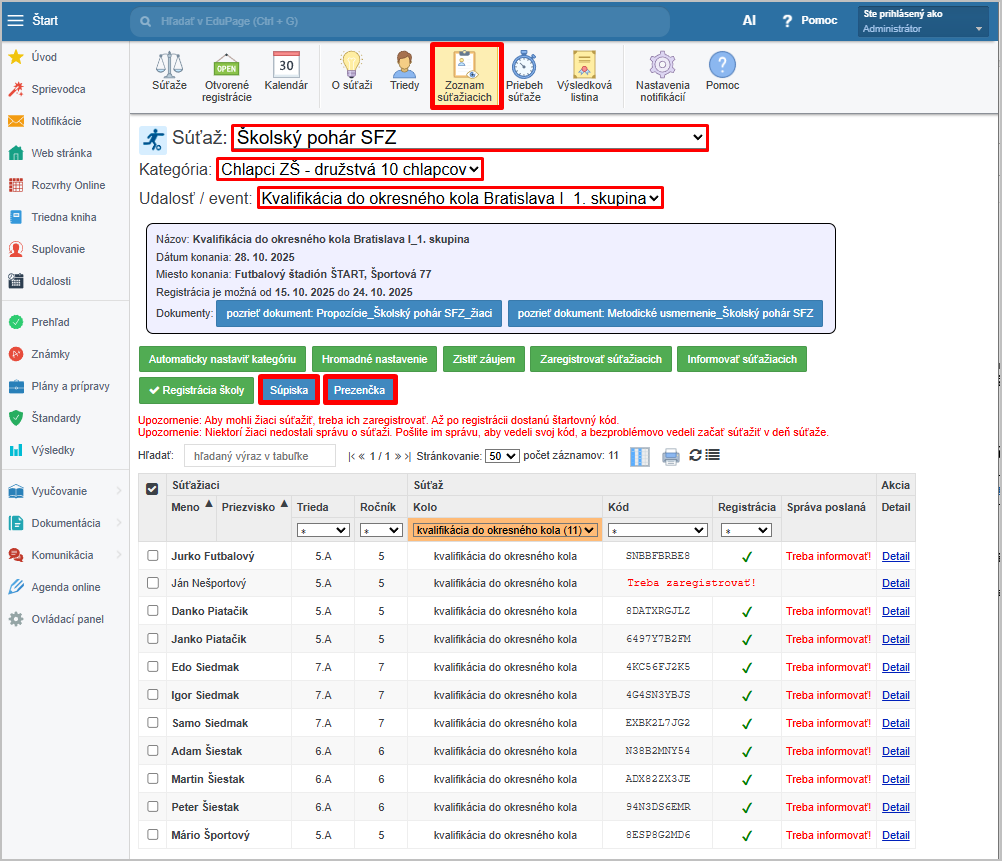Toggle the select-all checkbox in table header
The width and height of the screenshot is (1002, 861).
tap(153, 489)
